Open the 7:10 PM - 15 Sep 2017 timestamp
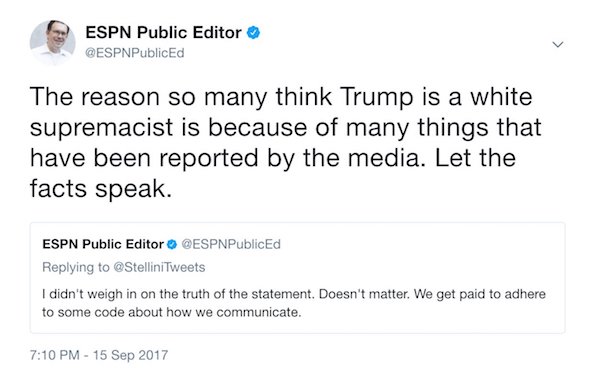Screen dimensions: 600x374 [x=99, y=355]
